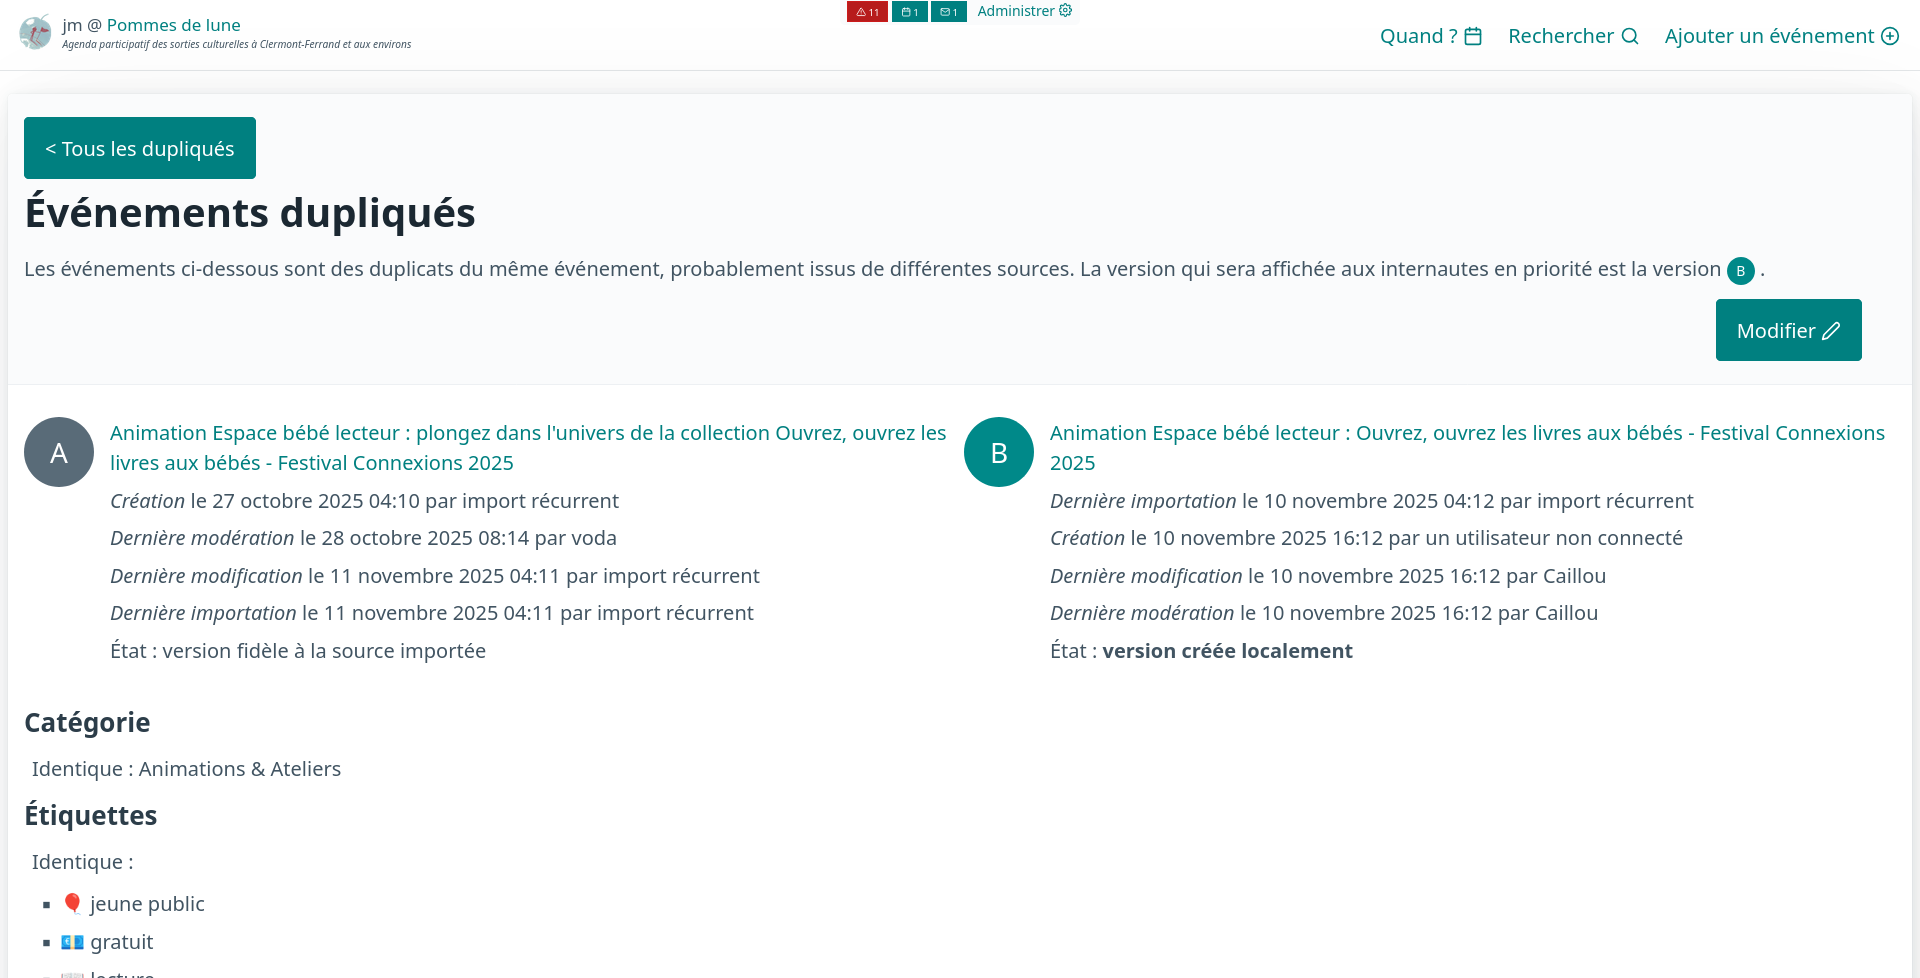This screenshot has height=978, width=1920.
Task: Open the Quand ? menu
Action: tap(1418, 37)
